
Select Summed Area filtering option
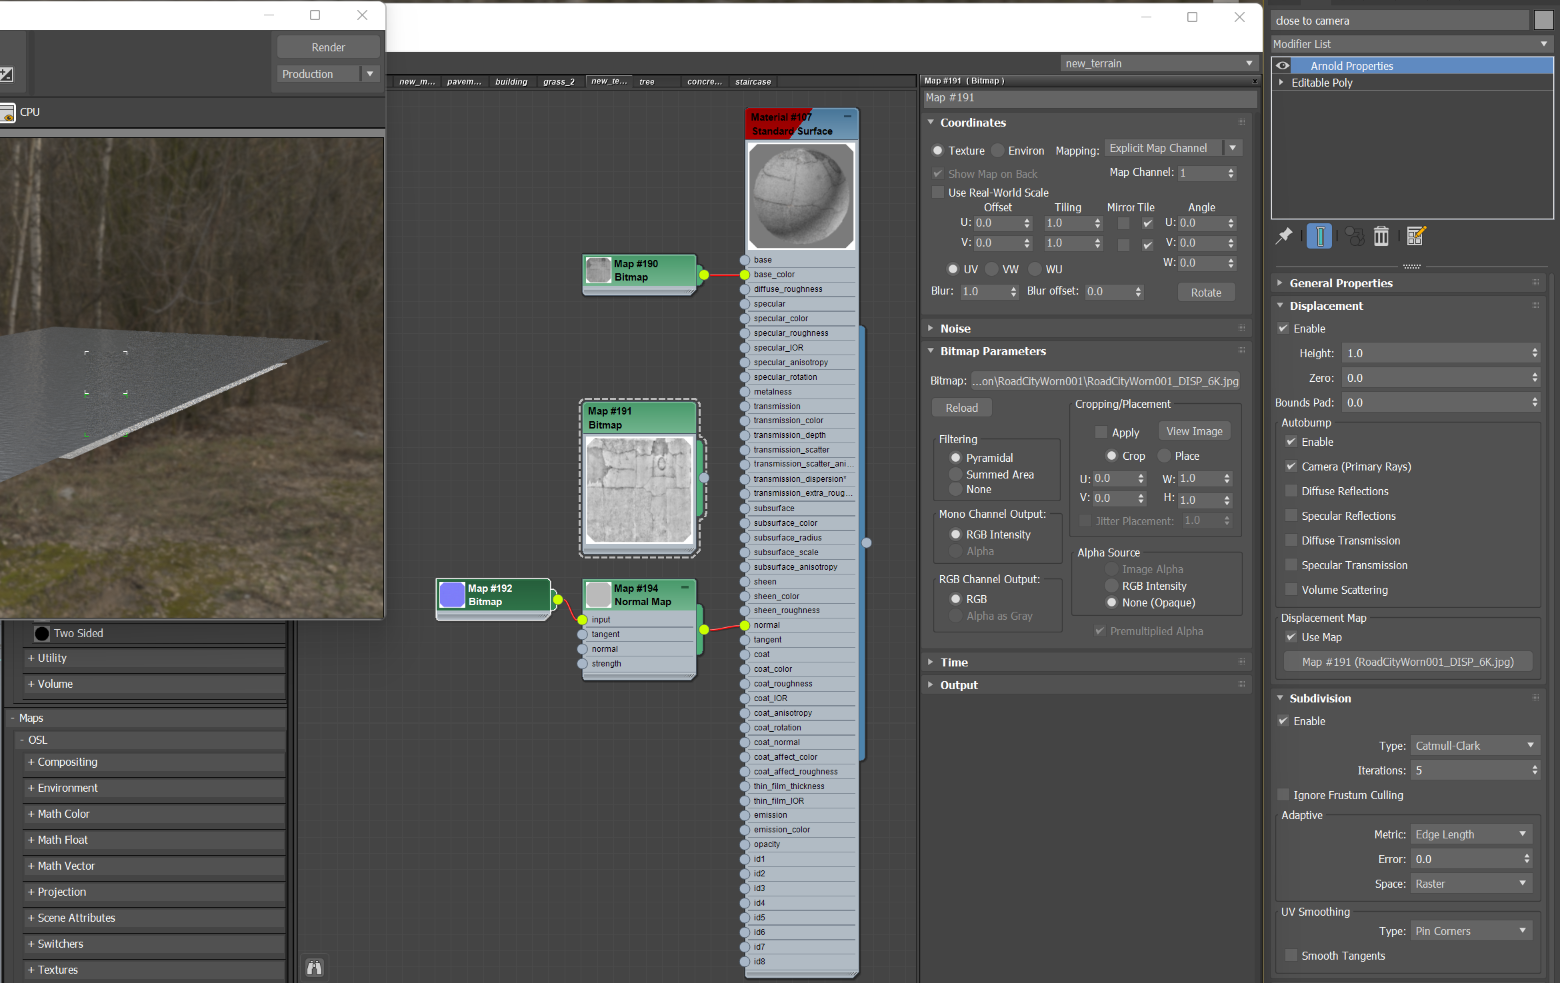956,475
